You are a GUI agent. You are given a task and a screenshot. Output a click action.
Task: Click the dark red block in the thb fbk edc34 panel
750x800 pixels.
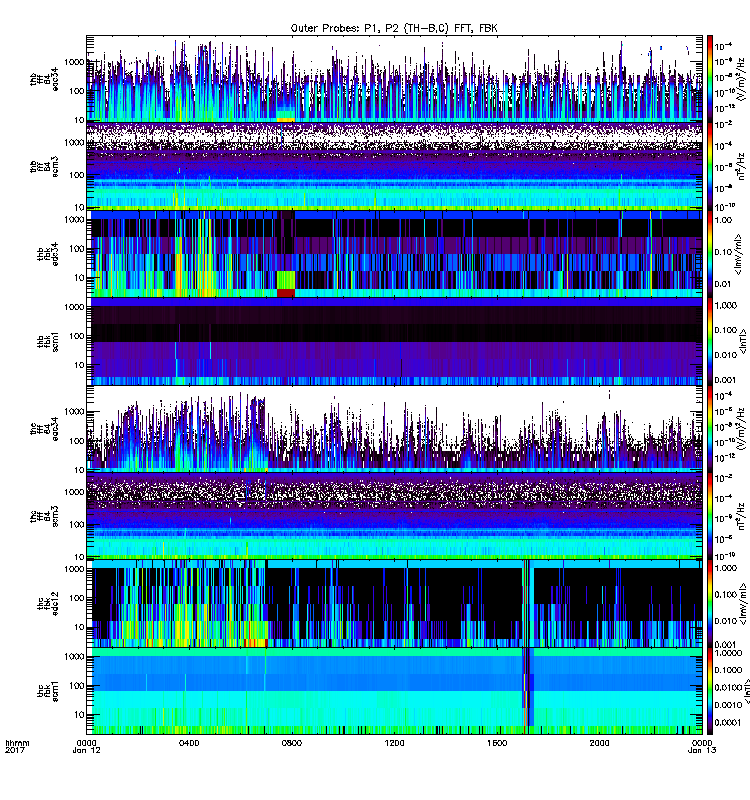286,293
